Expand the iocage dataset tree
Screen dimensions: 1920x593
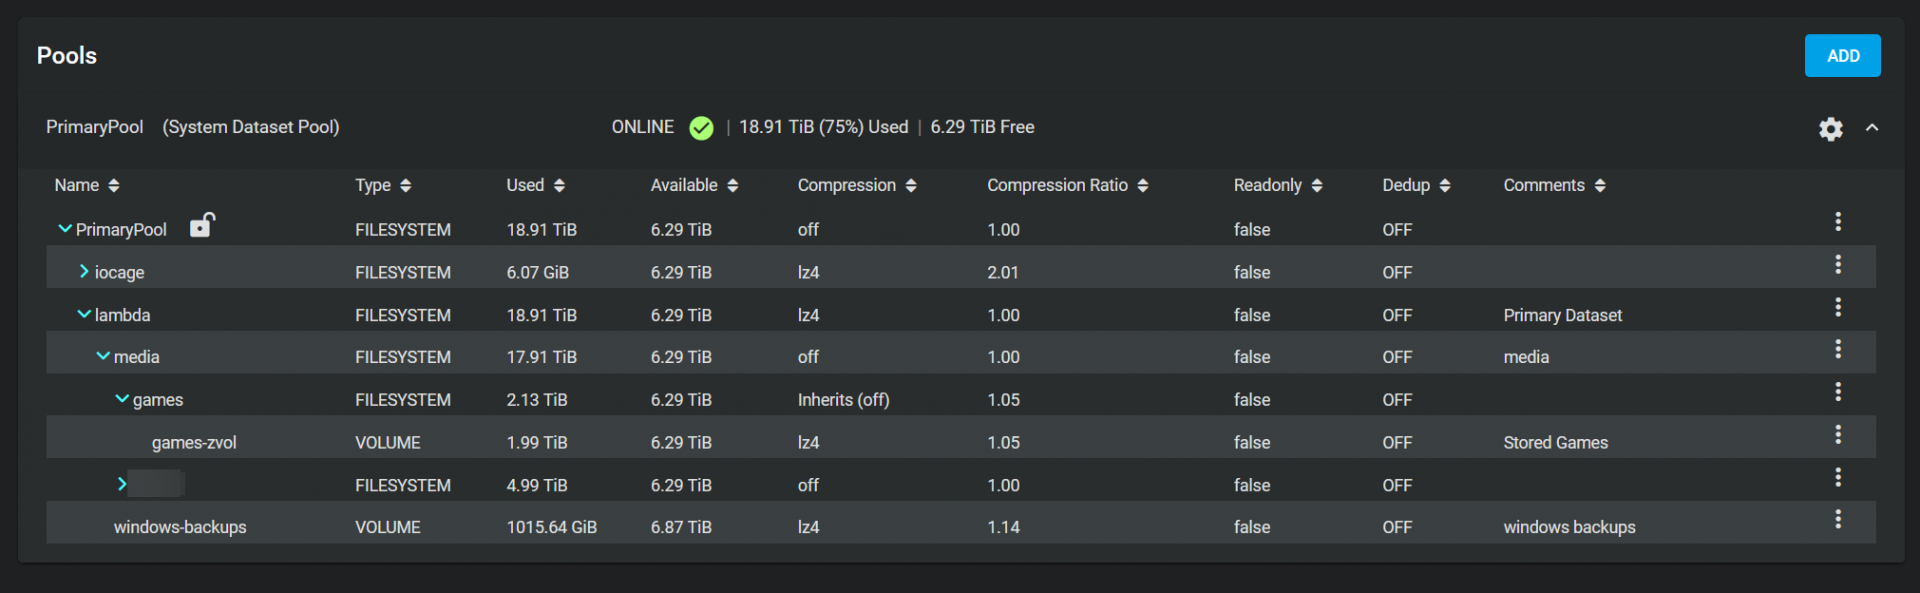84,272
